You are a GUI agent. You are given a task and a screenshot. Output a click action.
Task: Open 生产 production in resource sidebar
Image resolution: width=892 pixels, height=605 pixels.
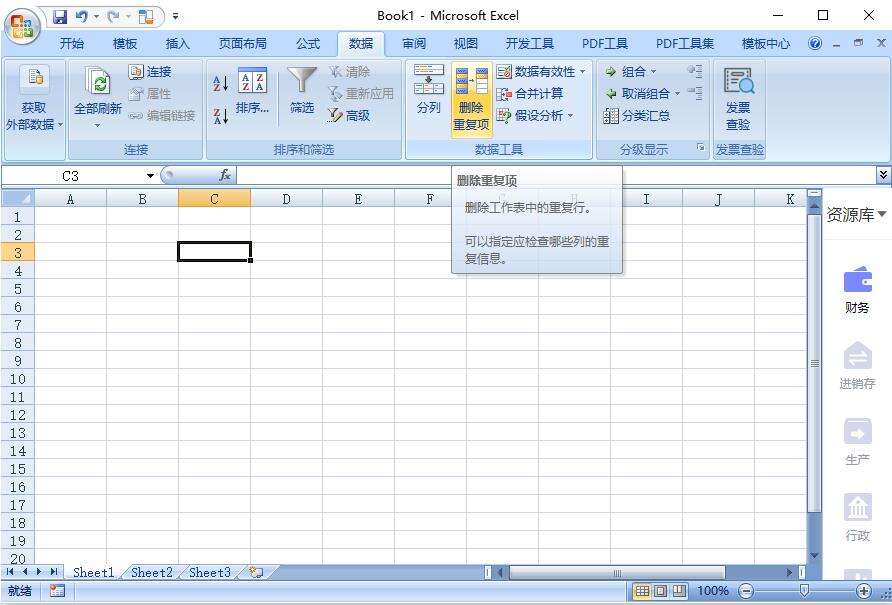tap(857, 442)
